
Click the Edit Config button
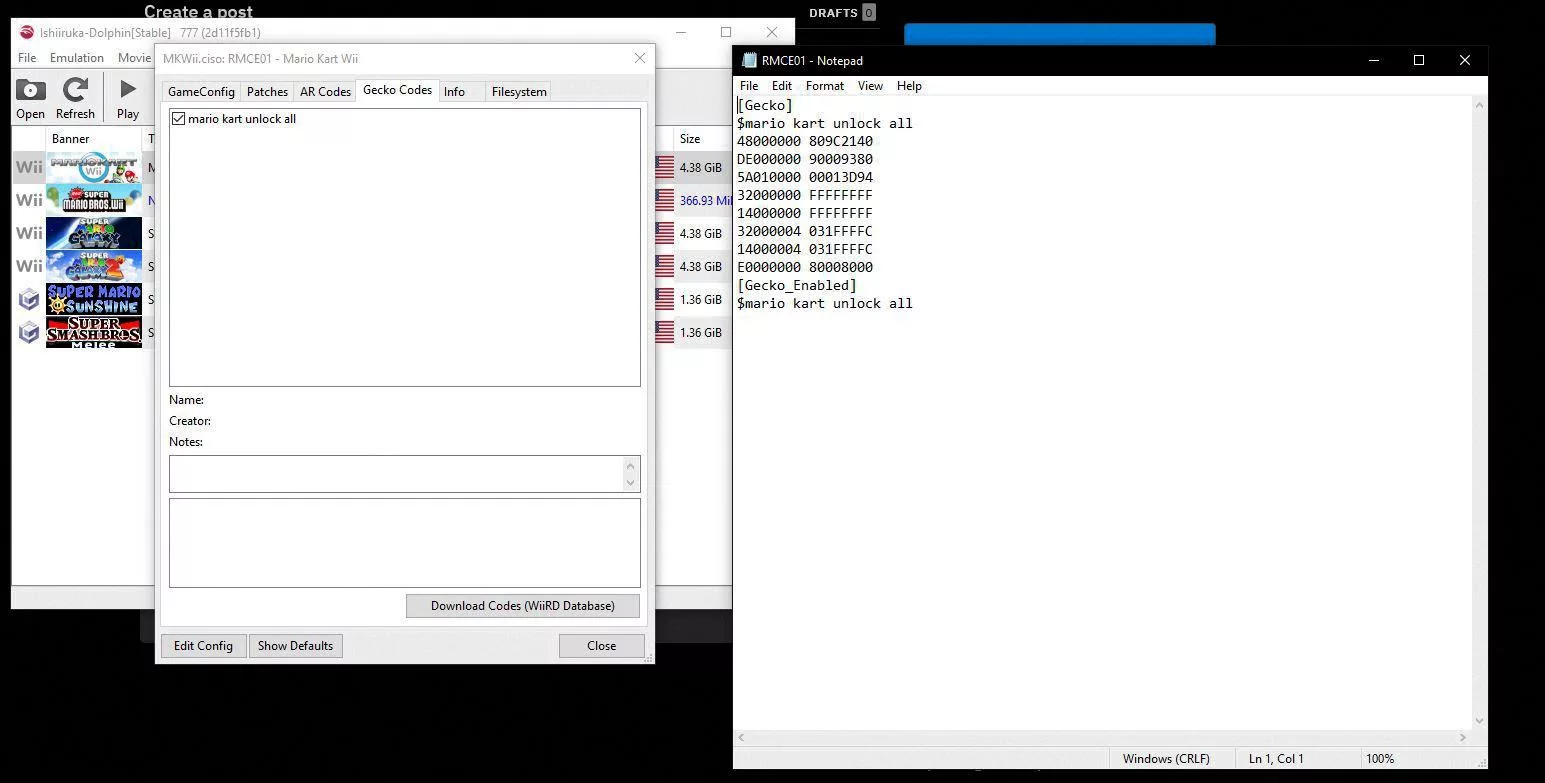tap(202, 645)
